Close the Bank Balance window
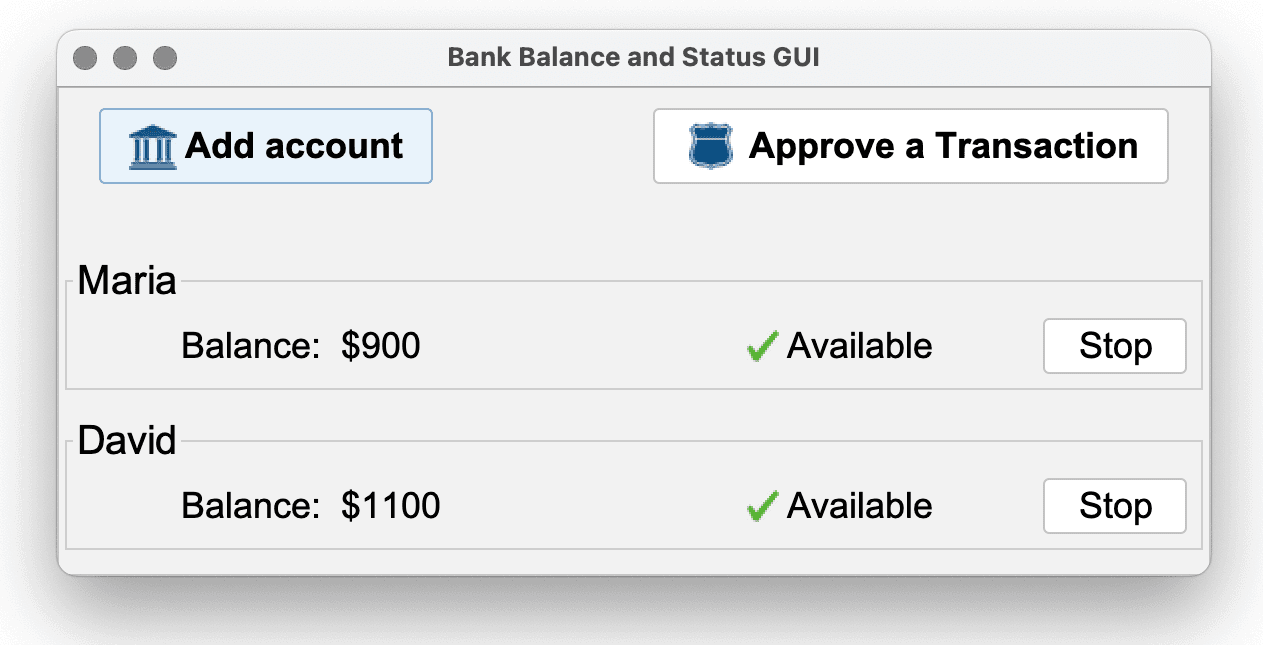Screen dimensions: 1263x645 85,58
